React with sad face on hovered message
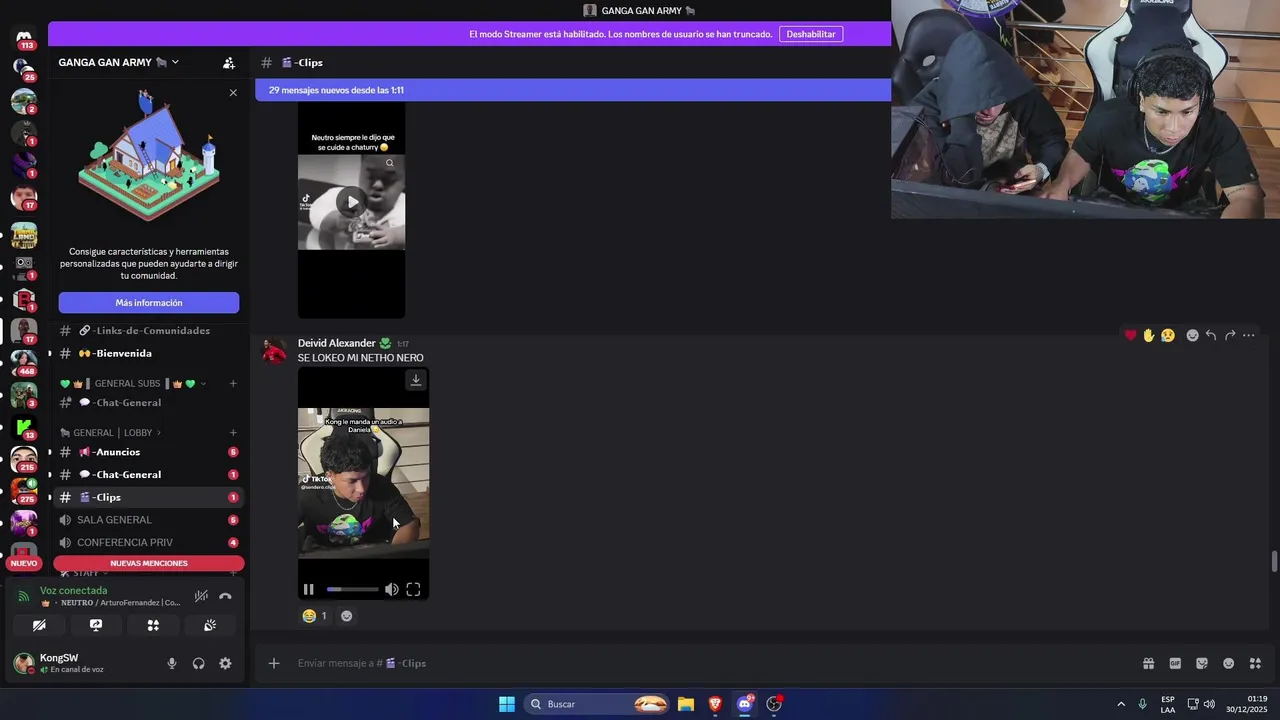The height and width of the screenshot is (720, 1280). (x=1167, y=335)
